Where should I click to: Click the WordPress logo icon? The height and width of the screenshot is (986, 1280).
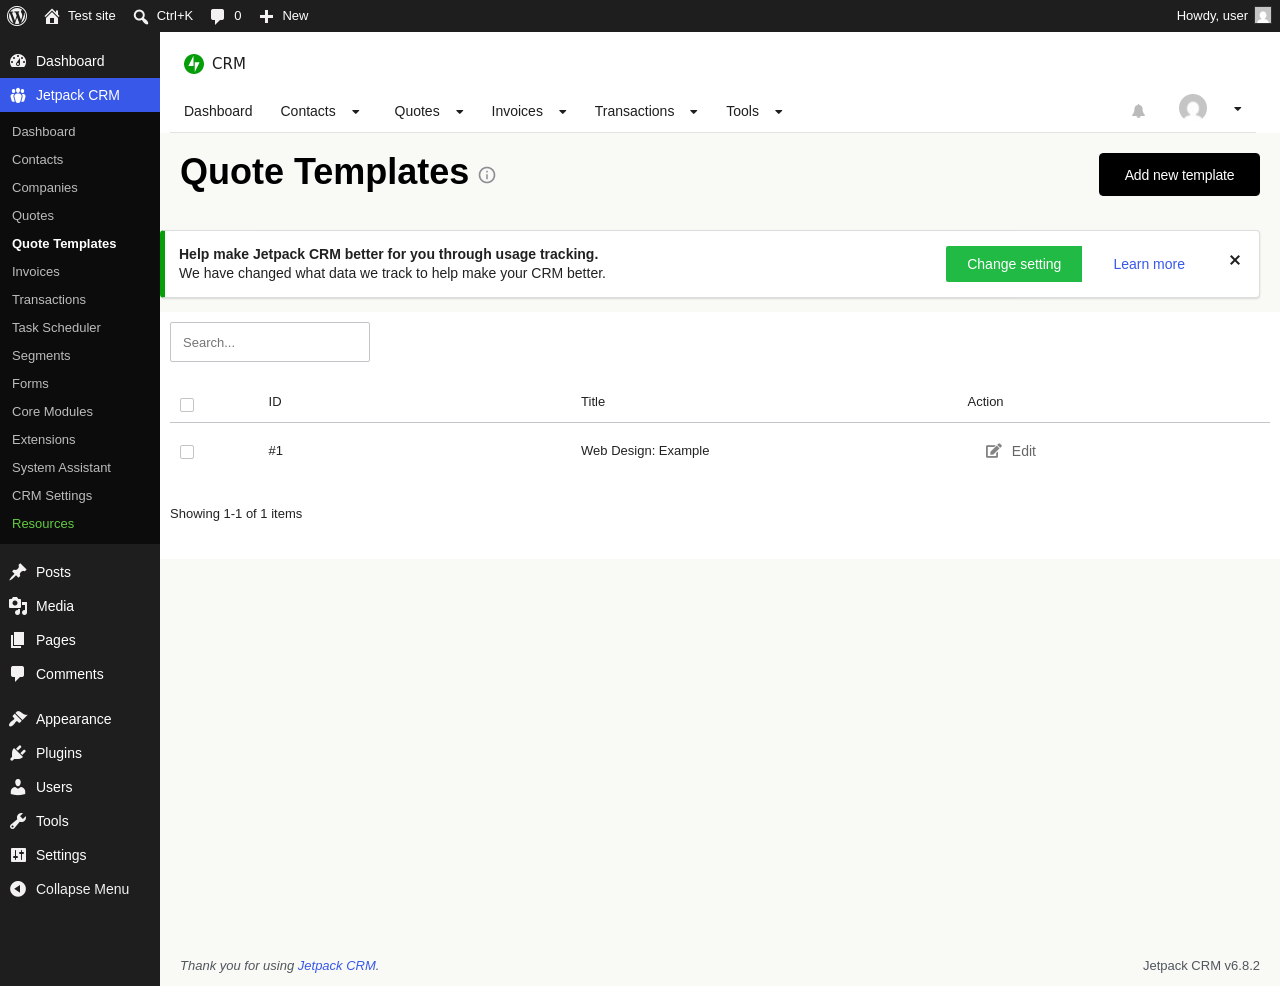(17, 16)
